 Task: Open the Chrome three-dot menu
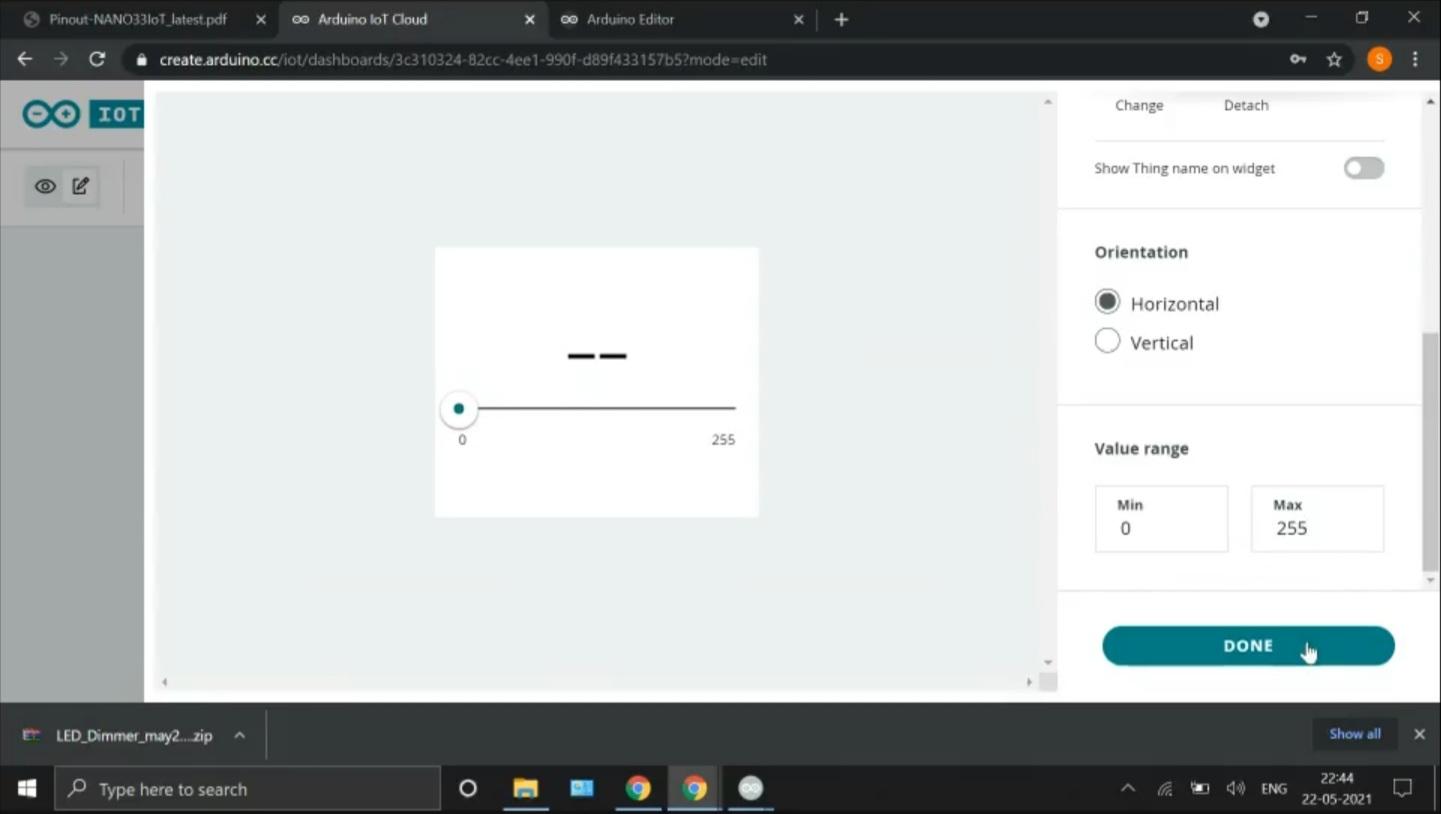1415,59
